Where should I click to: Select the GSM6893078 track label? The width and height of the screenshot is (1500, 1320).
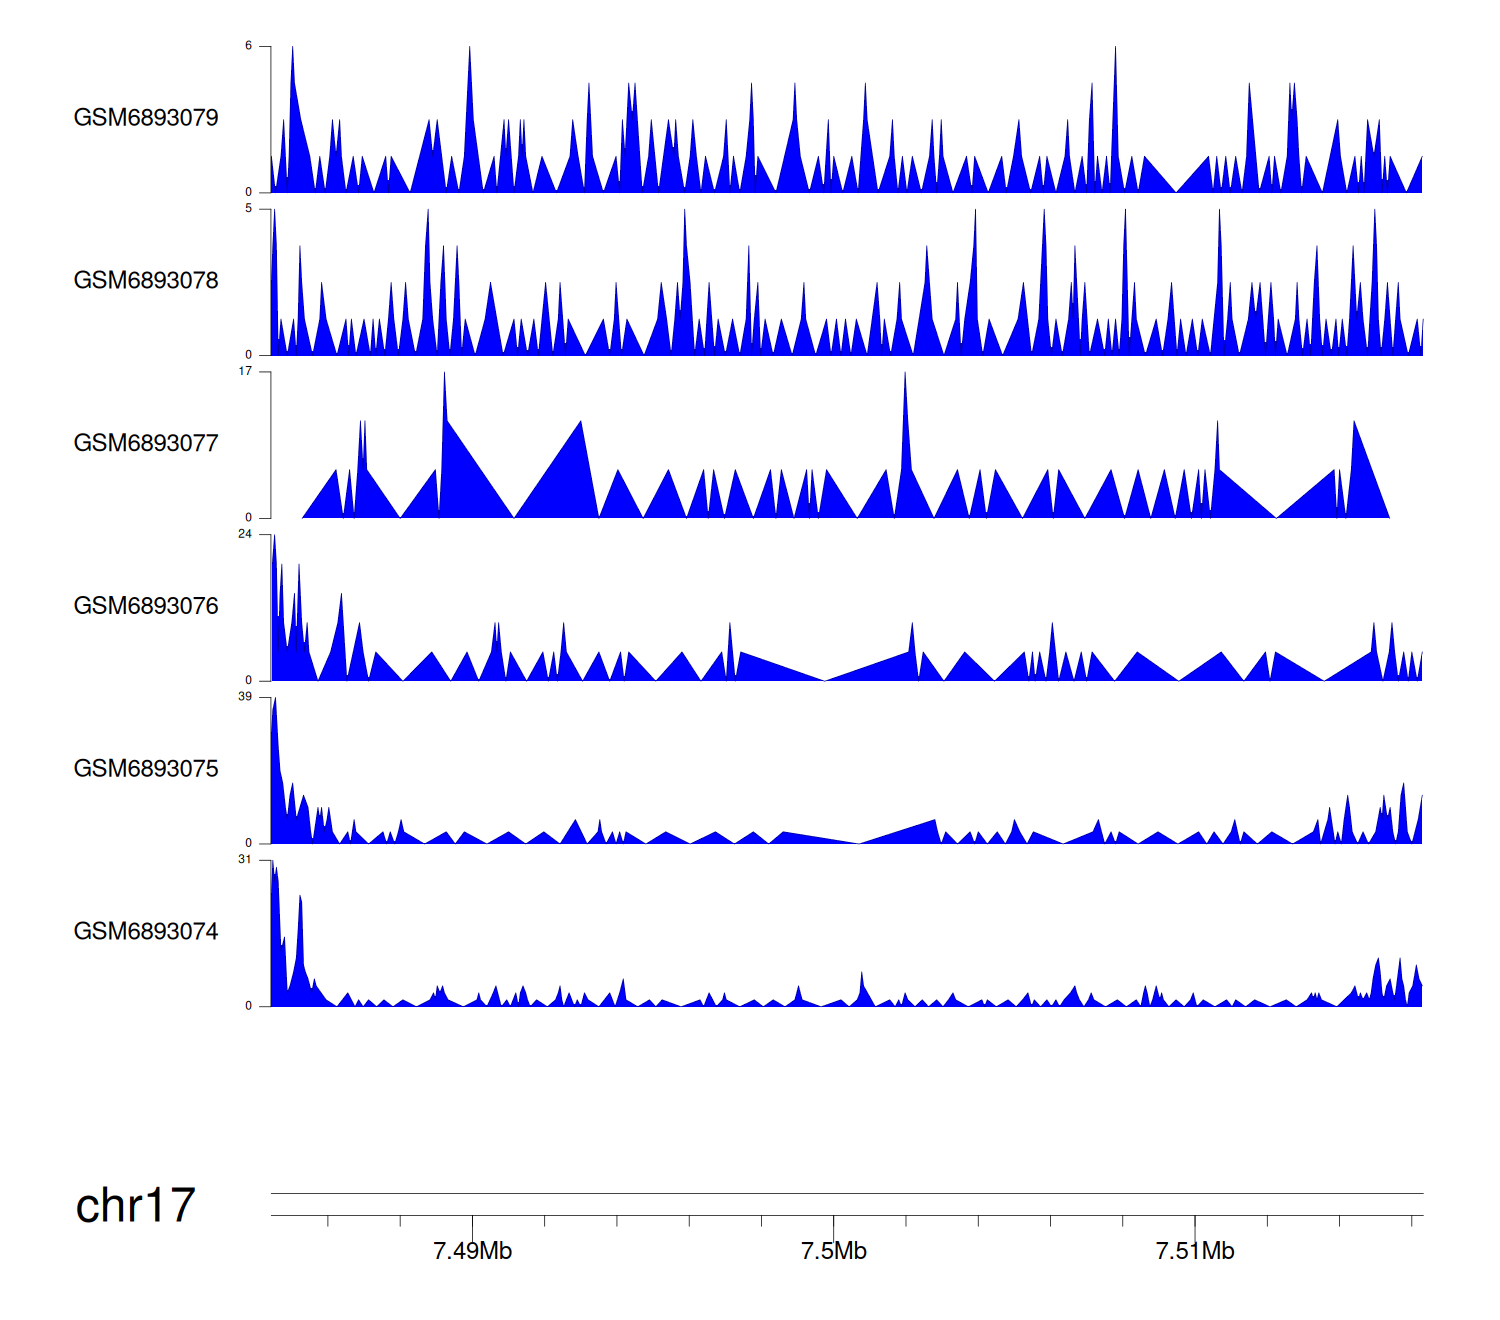(146, 281)
